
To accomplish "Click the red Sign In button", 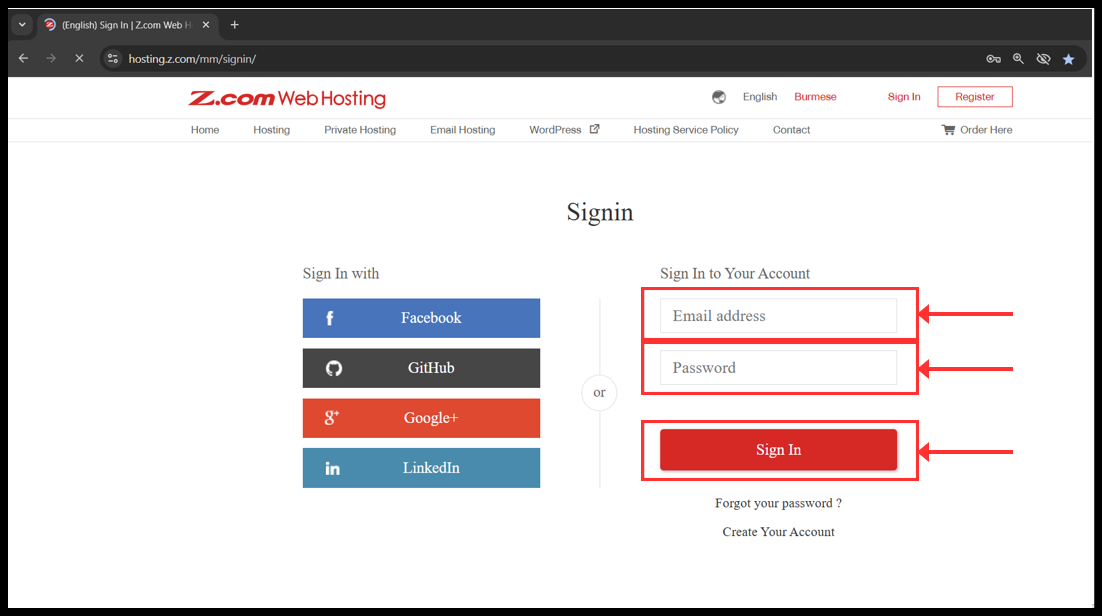I will pos(778,450).
